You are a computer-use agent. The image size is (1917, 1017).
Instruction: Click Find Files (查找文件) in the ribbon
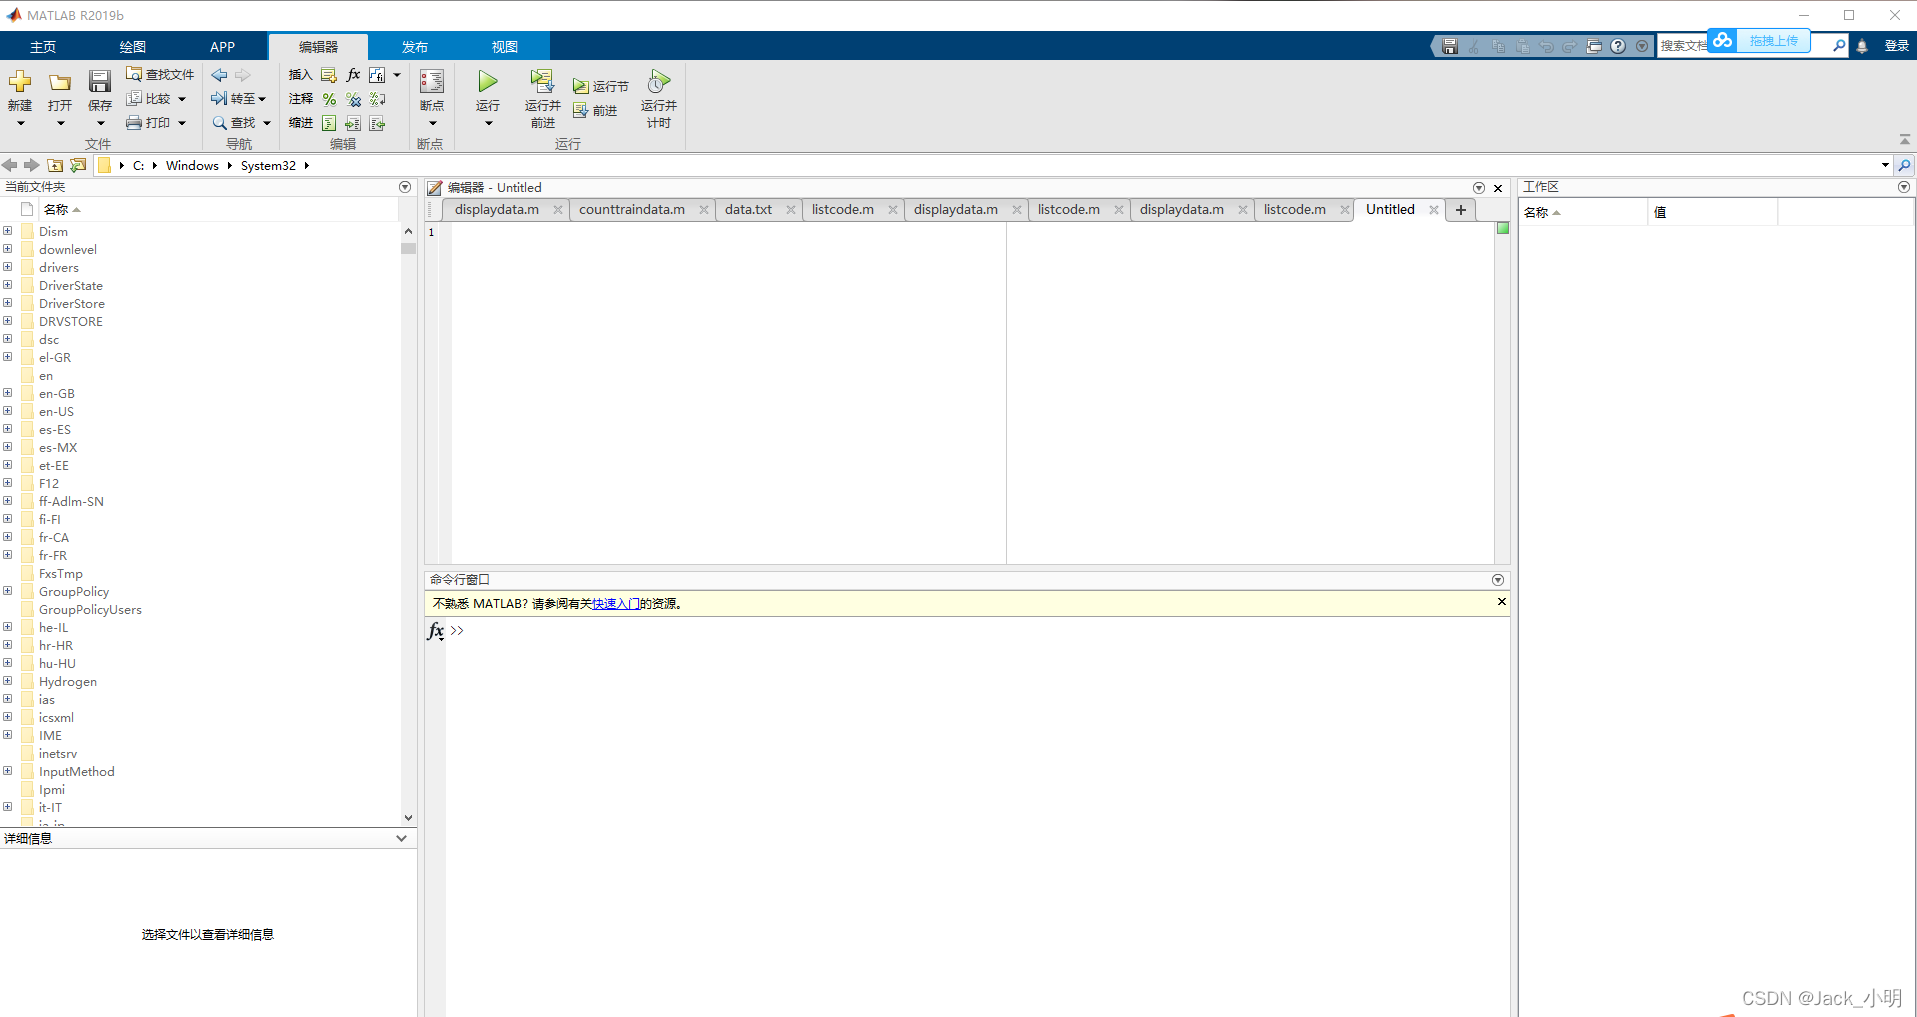tap(160, 74)
